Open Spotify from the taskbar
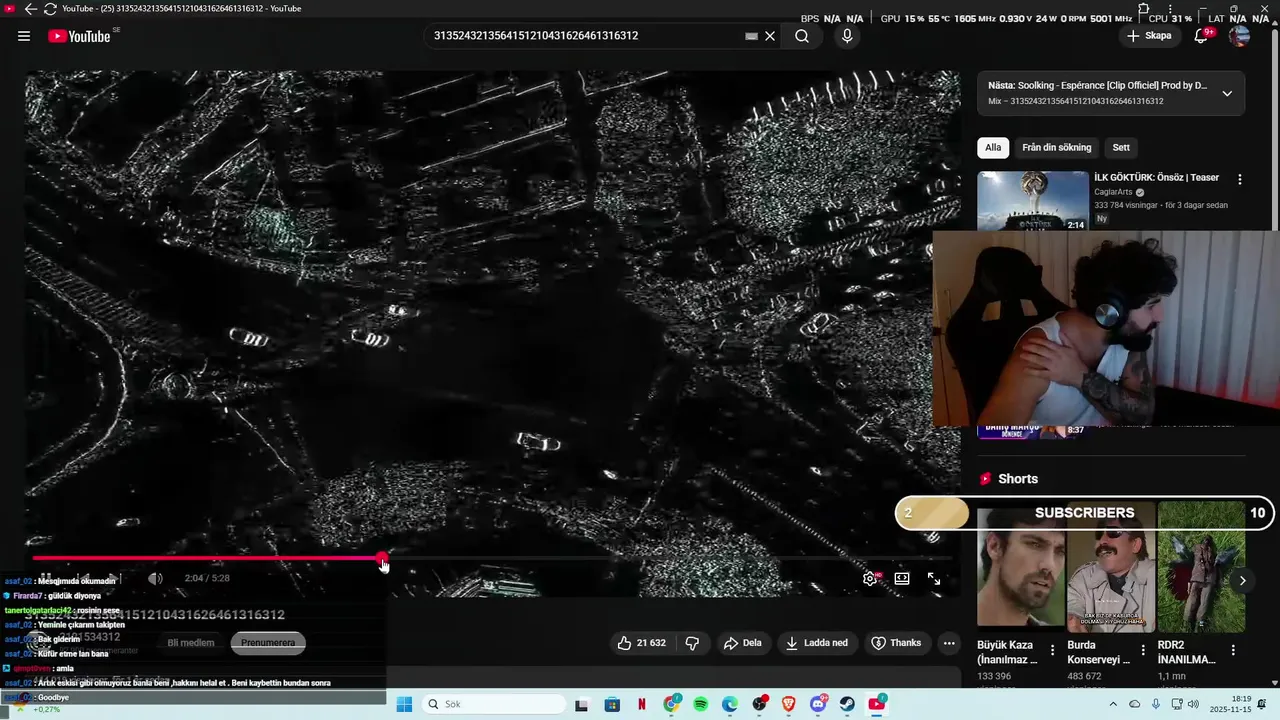Viewport: 1280px width, 720px height. click(701, 704)
